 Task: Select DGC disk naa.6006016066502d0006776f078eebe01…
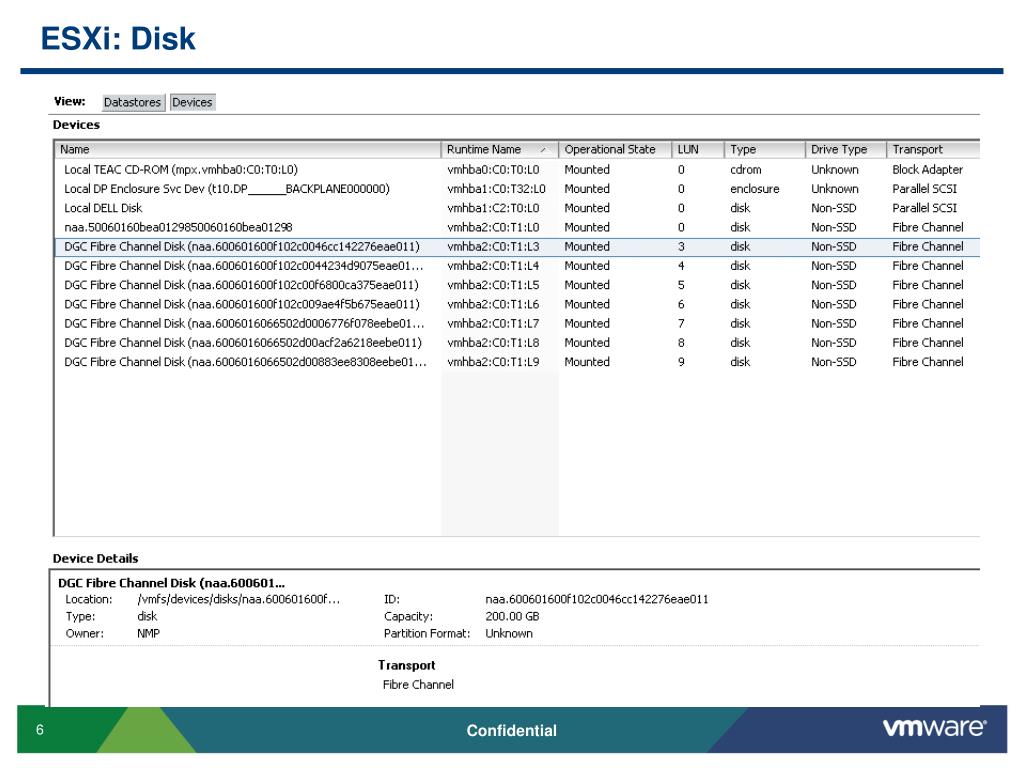pos(517,324)
